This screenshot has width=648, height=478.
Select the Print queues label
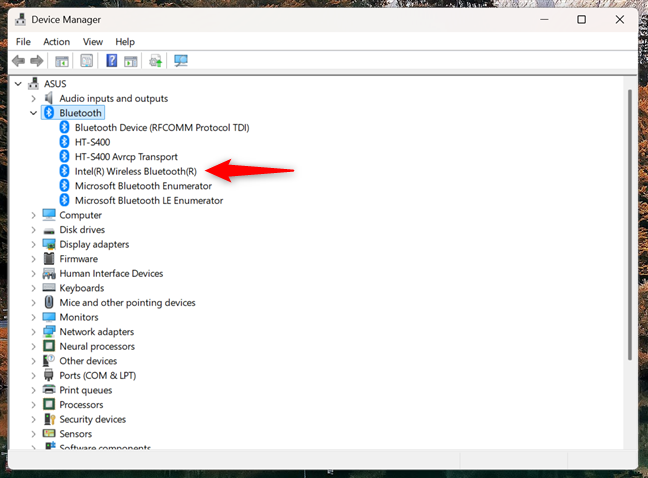pos(86,390)
